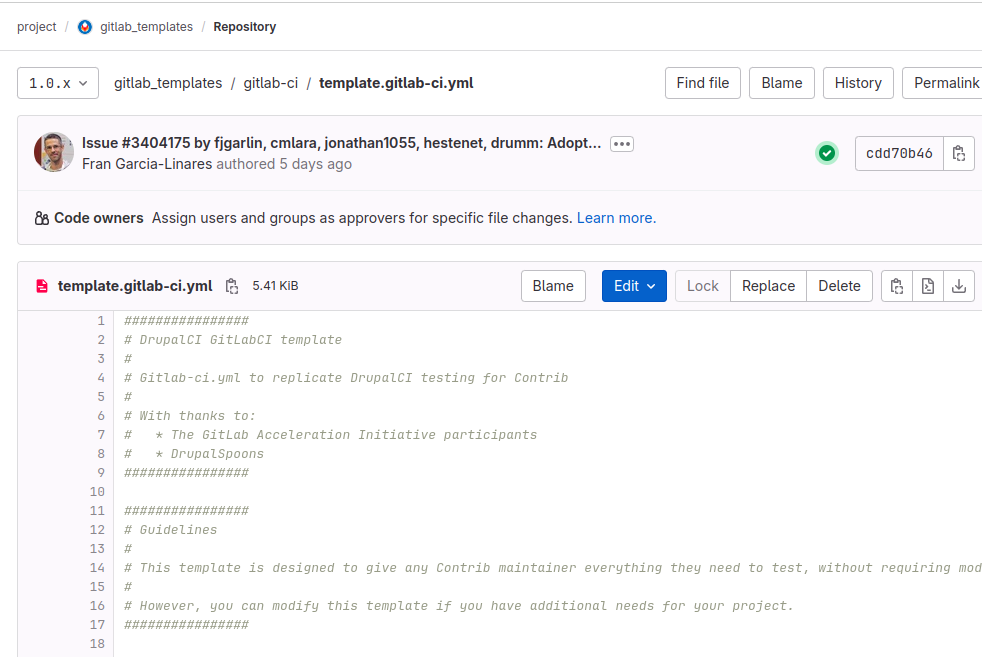Click line number 1 in the gutter
The height and width of the screenshot is (657, 982).
pos(101,321)
